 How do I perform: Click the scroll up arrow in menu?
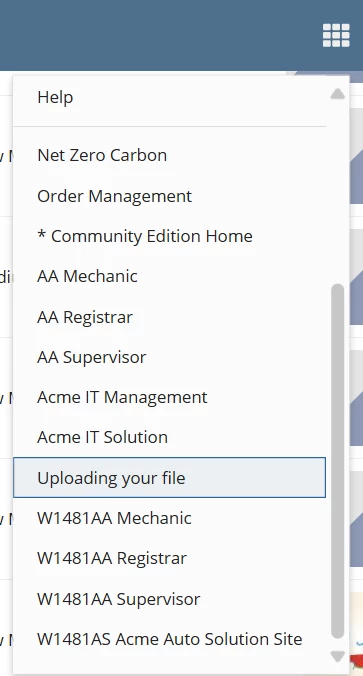(x=338, y=94)
